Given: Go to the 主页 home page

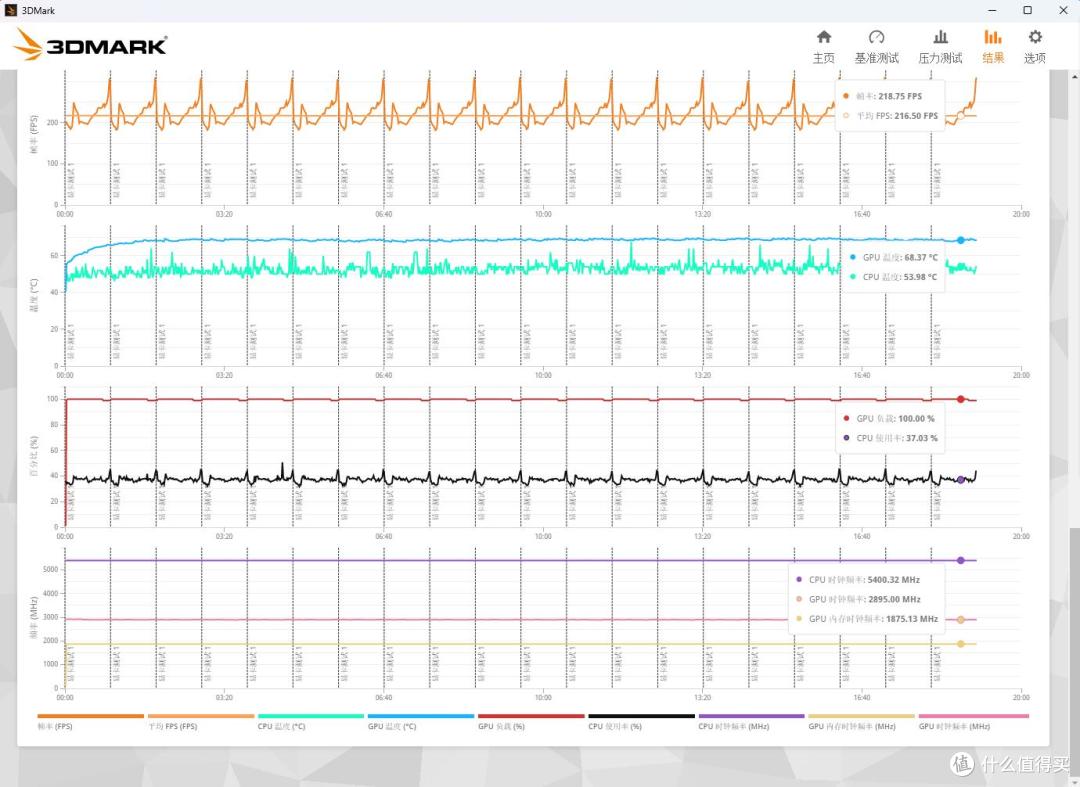Looking at the screenshot, I should click(x=824, y=47).
